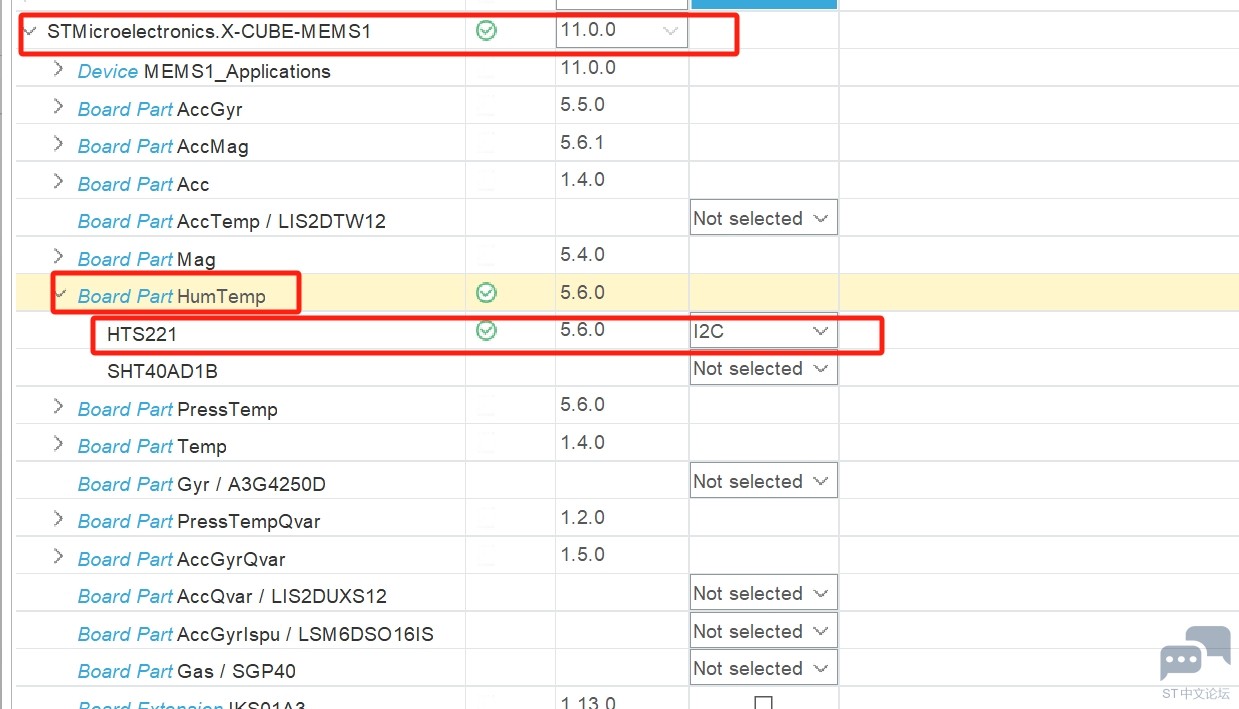Open the AccTemp / LIS2DTW12 selection dropdown
1239x709 pixels.
(x=763, y=218)
